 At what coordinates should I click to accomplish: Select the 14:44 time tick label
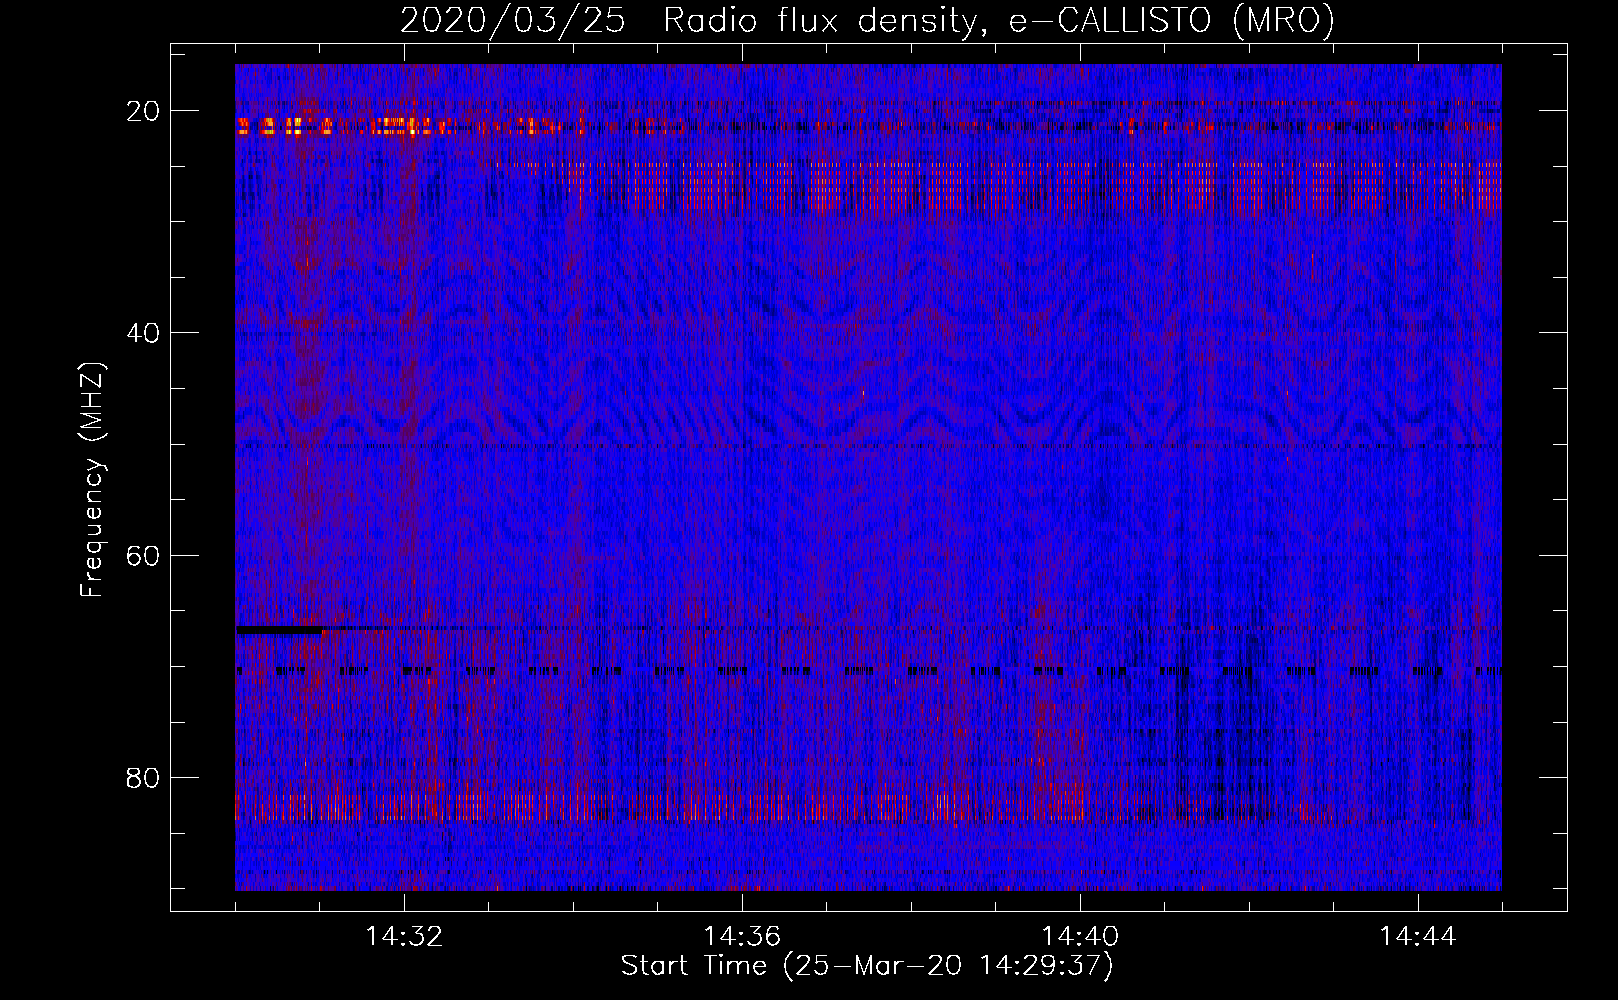pos(1418,937)
